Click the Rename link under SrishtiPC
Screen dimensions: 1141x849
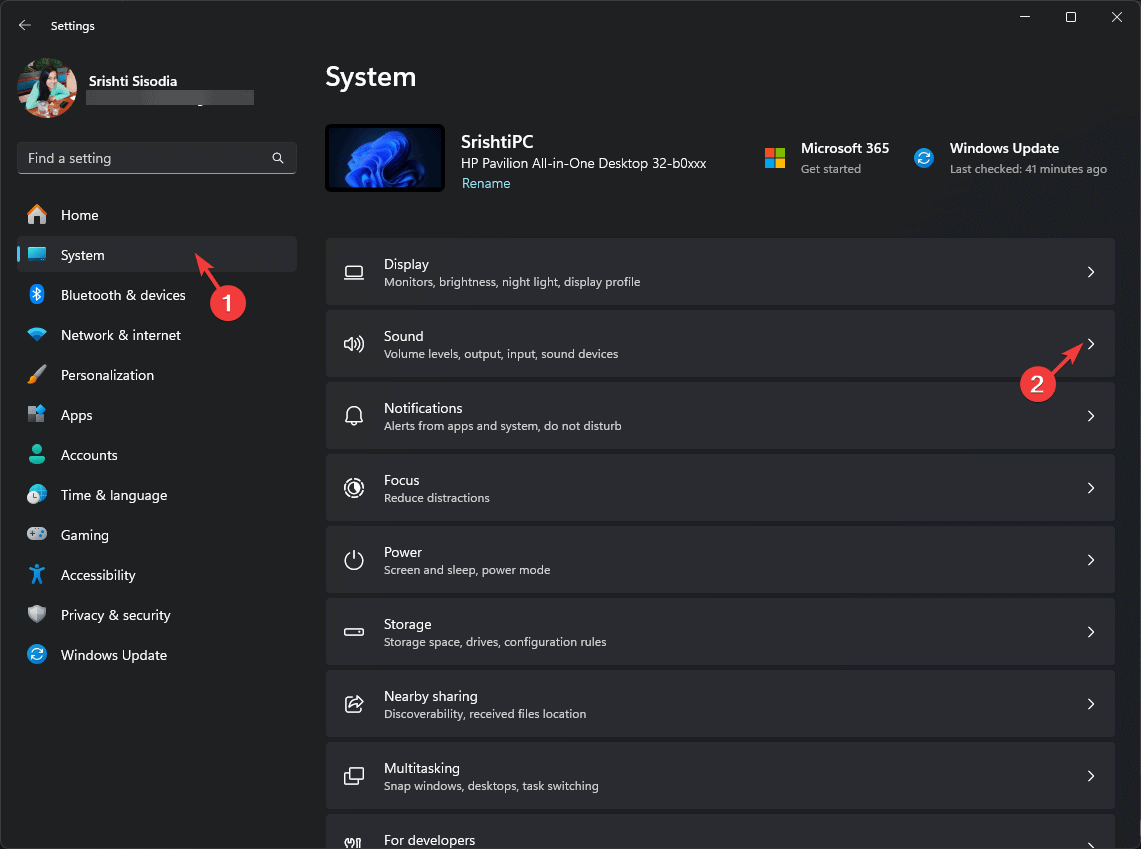point(486,184)
